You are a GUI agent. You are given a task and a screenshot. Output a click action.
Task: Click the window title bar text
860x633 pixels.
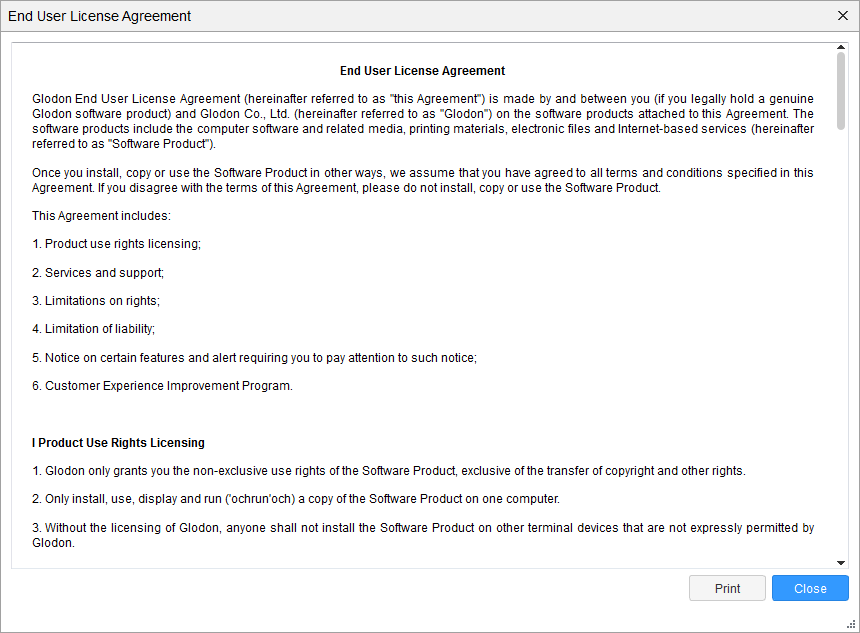(x=100, y=16)
